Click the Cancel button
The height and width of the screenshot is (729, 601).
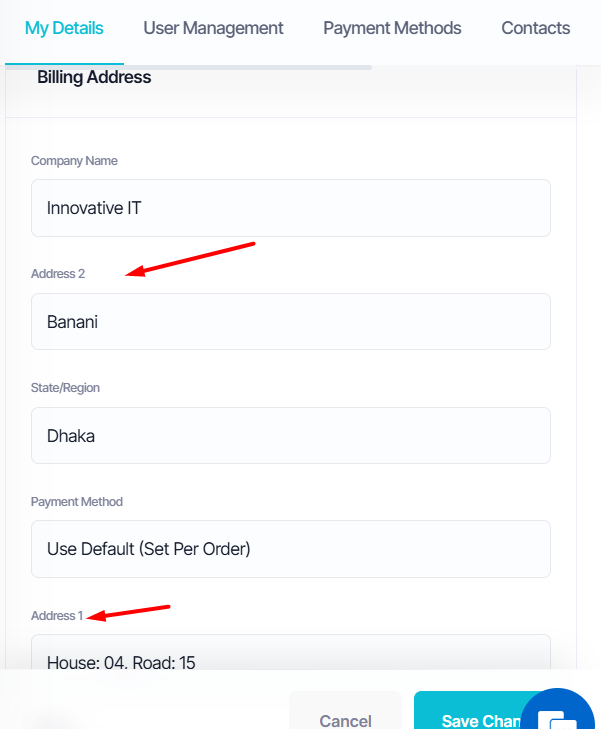pos(345,710)
